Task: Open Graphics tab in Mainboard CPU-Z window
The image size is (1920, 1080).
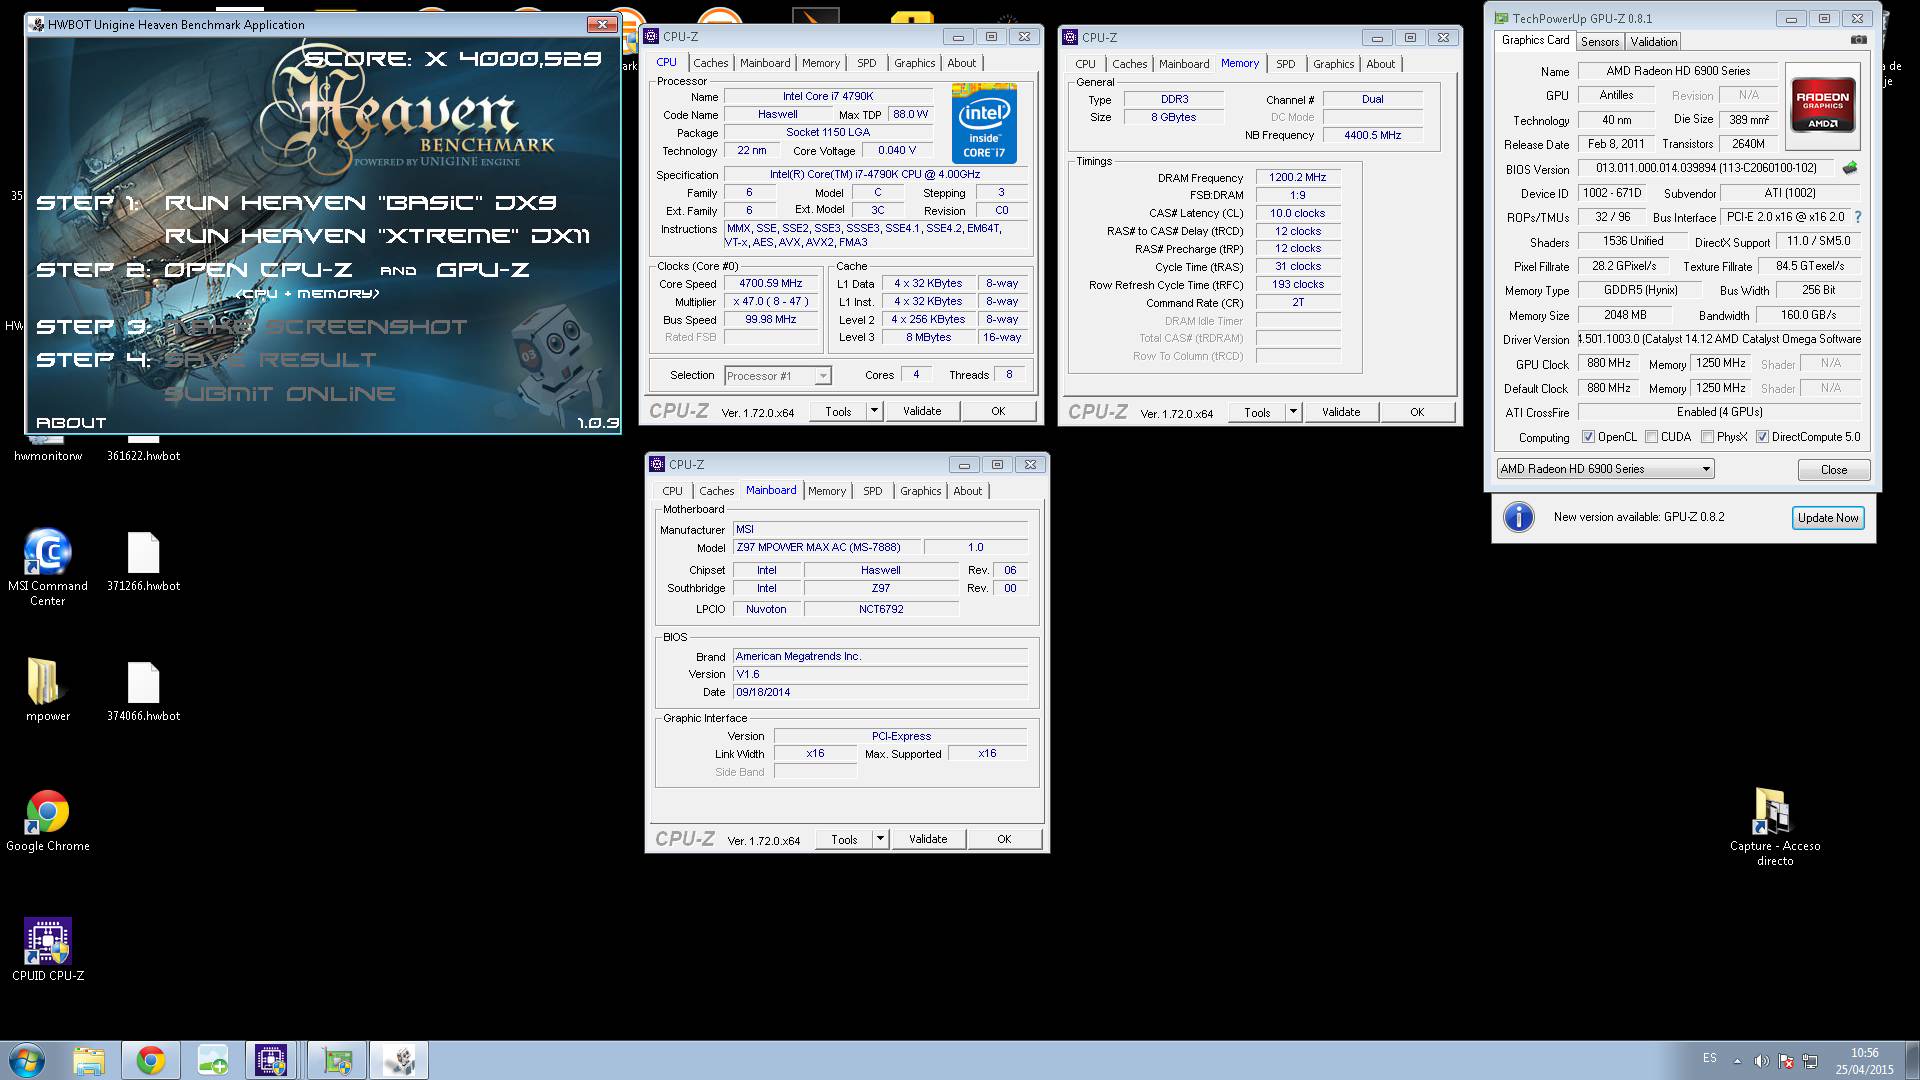Action: [x=920, y=491]
